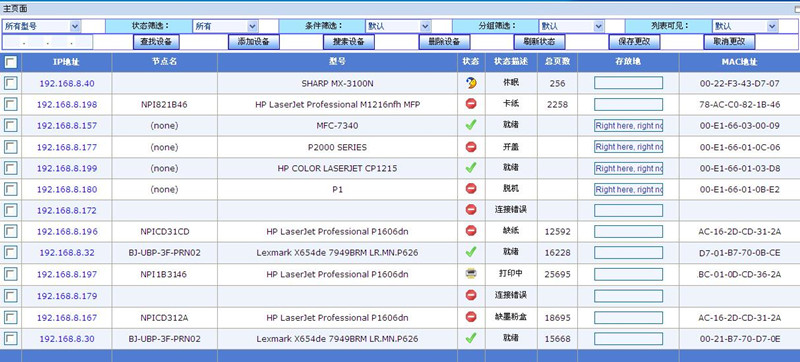Open IP link 192.168.8.167
Viewport: 800px width, 362px height.
point(67,318)
